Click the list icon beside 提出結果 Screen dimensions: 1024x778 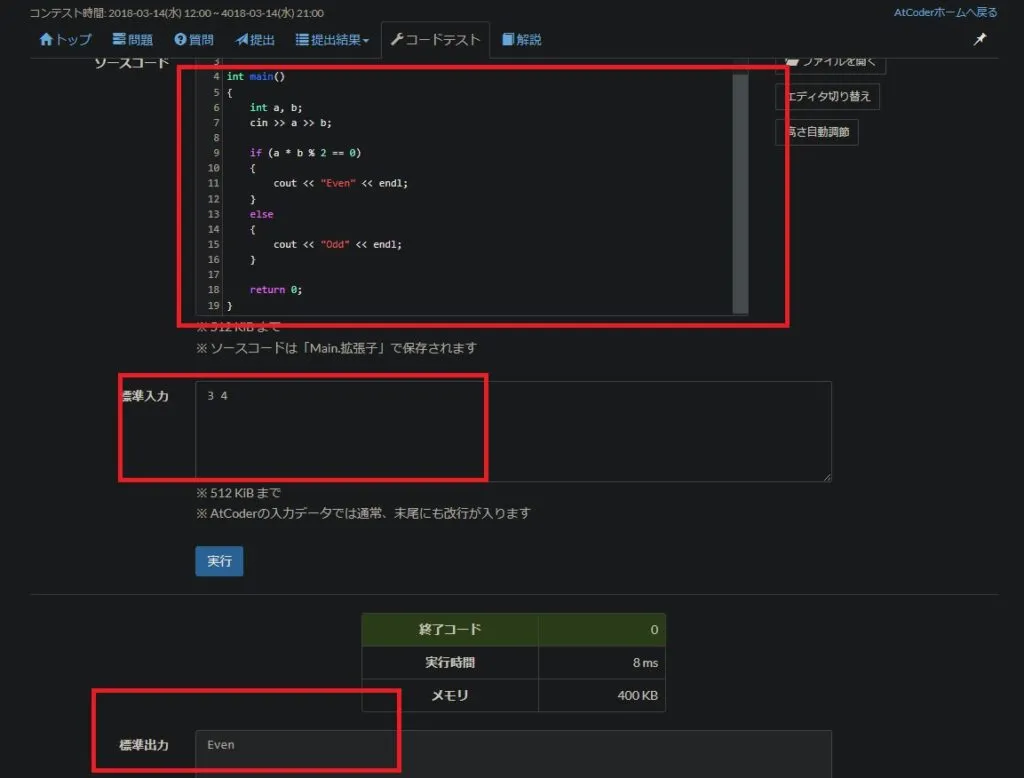pos(302,40)
